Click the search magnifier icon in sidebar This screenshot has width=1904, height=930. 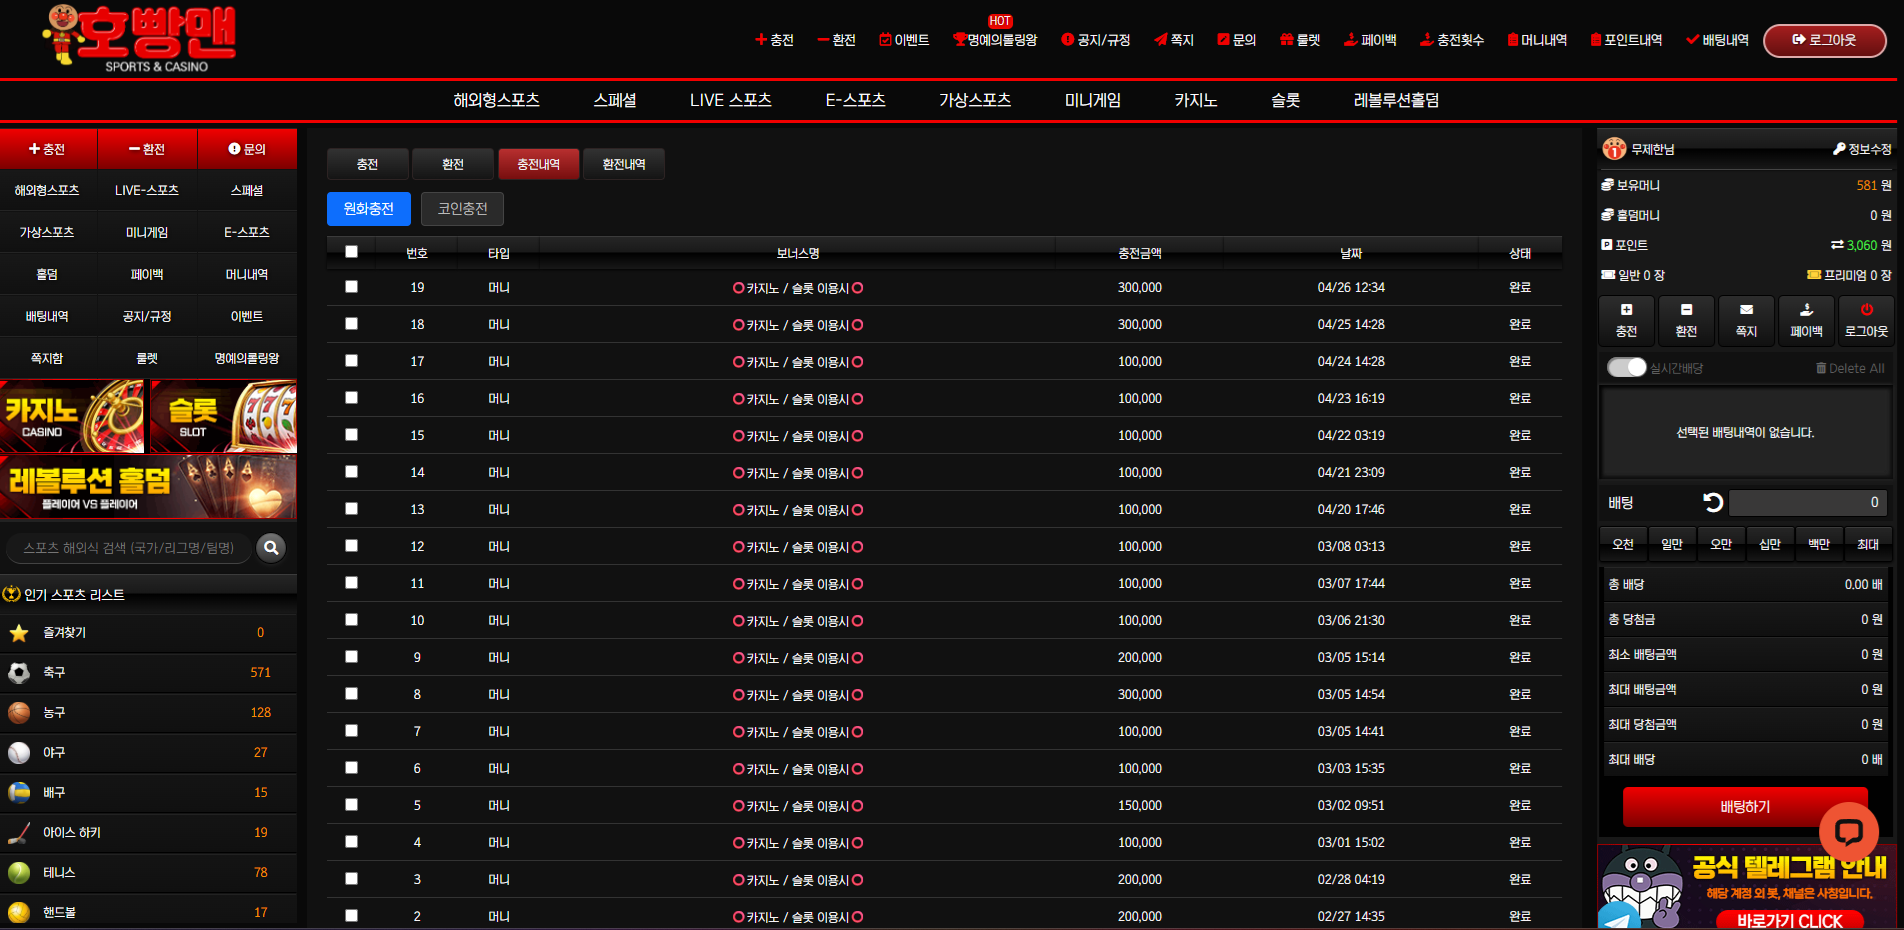pyautogui.click(x=271, y=547)
